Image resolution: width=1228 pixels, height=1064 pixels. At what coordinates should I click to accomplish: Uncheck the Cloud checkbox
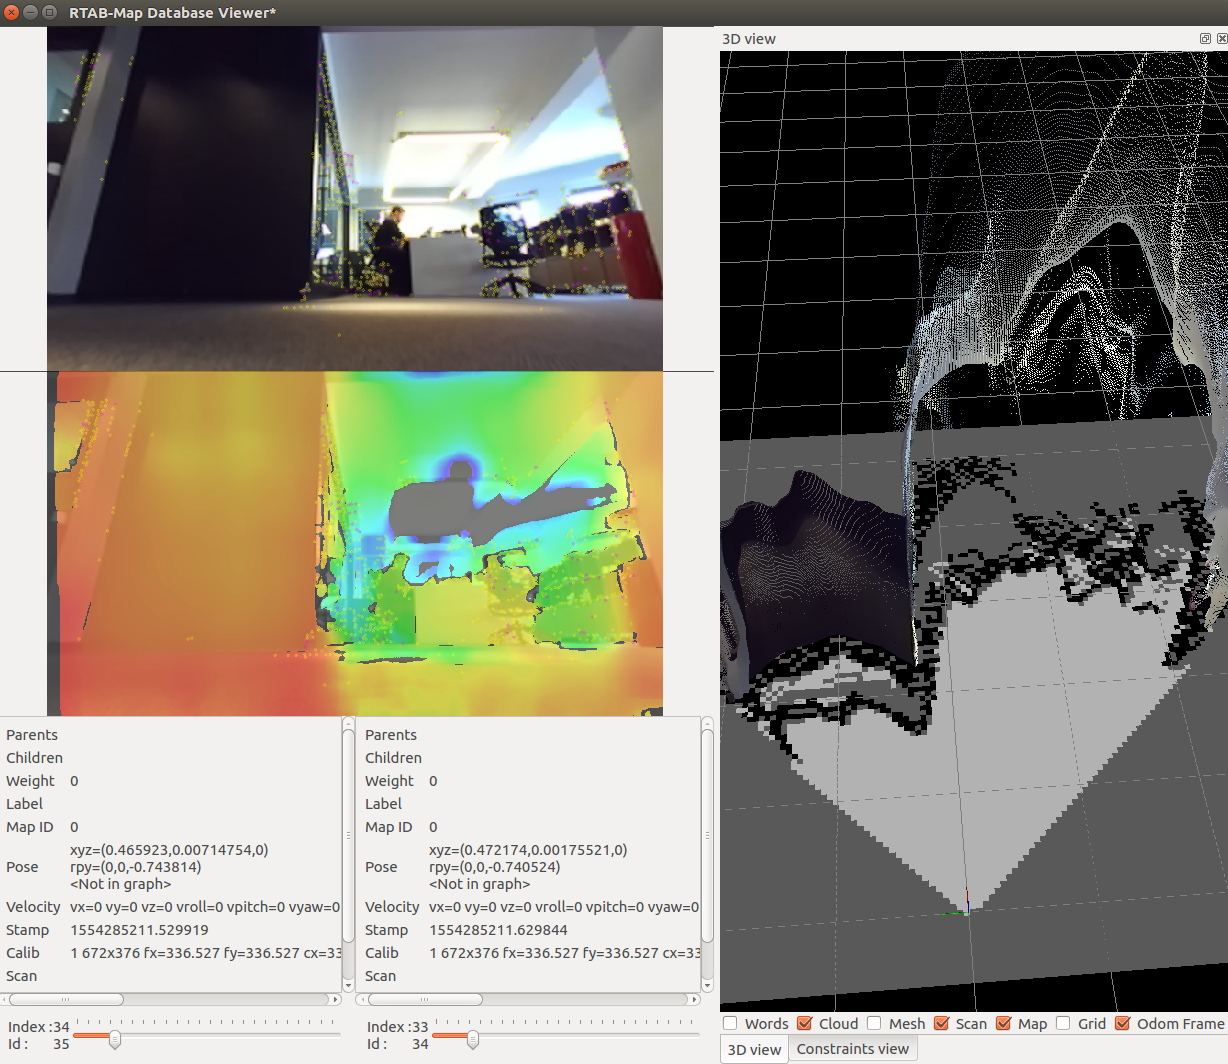coord(804,1023)
